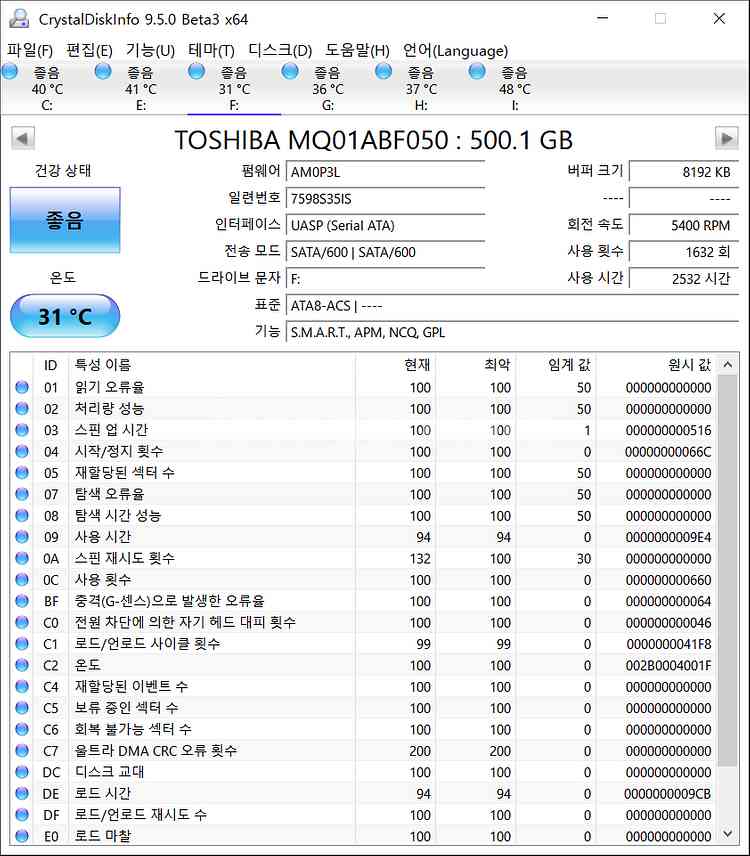This screenshot has width=750, height=856.
Task: Click the 임계 값 column header
Action: (556, 365)
